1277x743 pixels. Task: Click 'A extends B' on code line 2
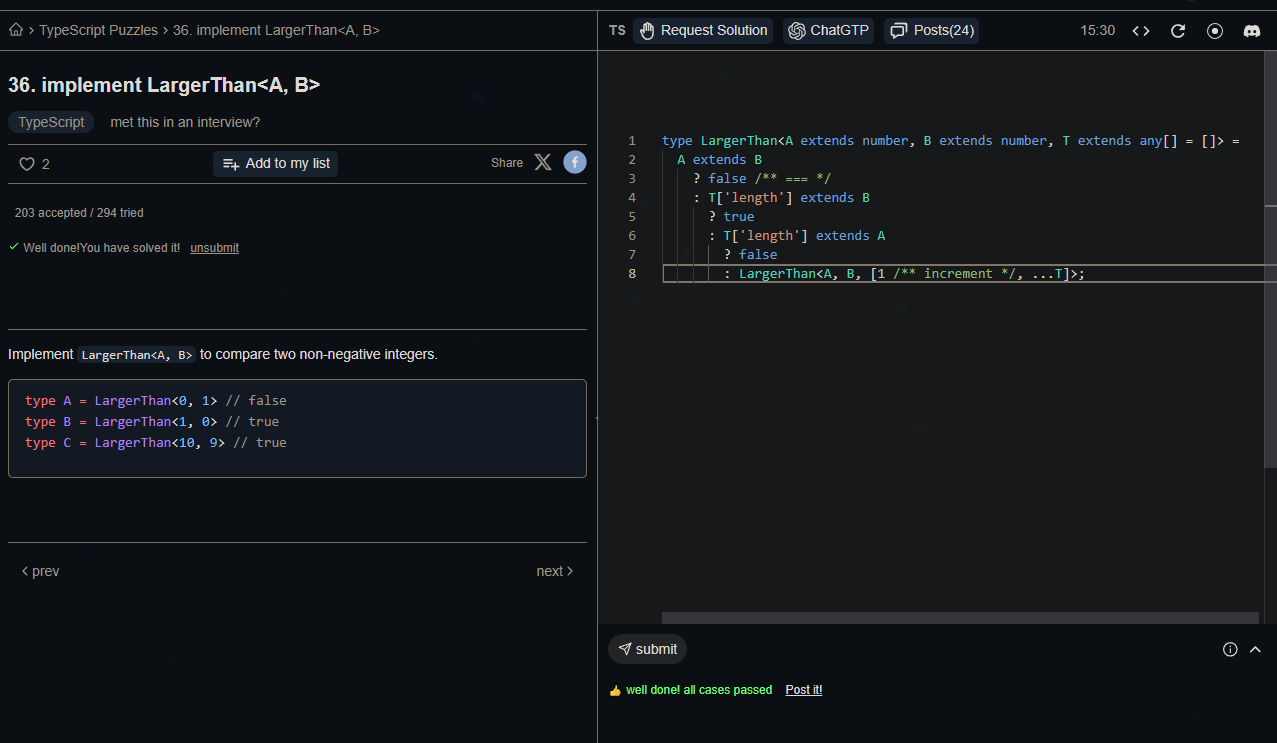[719, 160]
